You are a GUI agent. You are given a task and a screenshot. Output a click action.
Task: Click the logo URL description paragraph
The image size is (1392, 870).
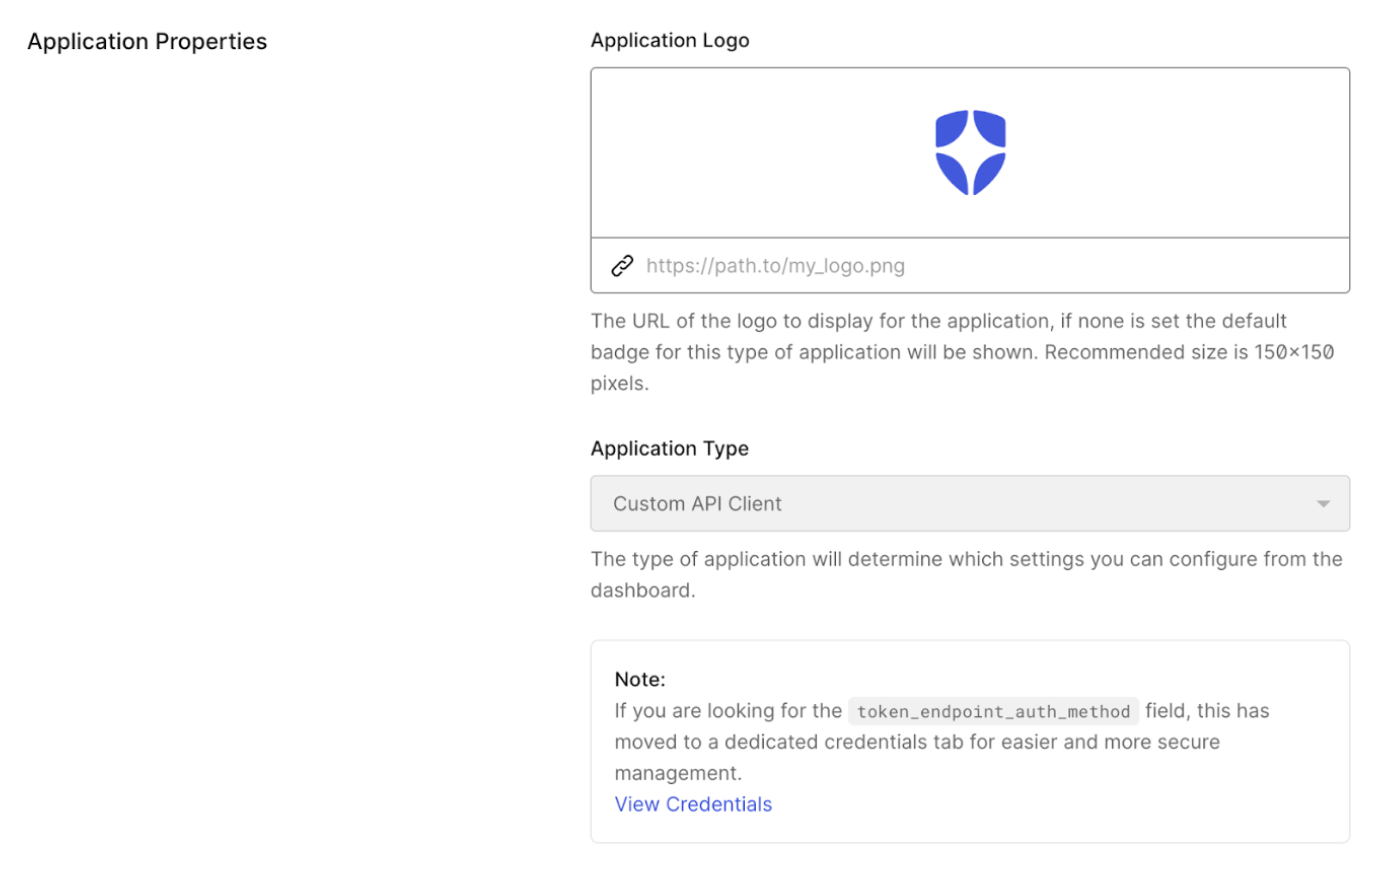click(962, 352)
